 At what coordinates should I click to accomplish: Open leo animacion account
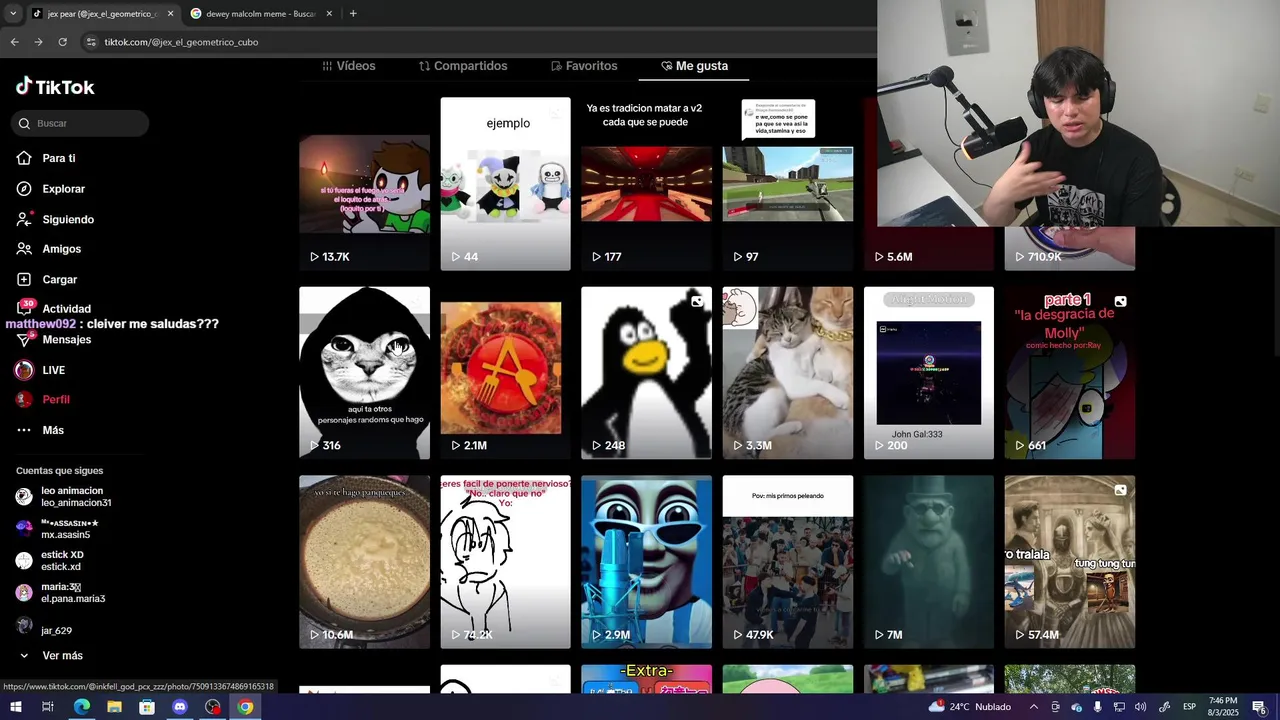64,497
